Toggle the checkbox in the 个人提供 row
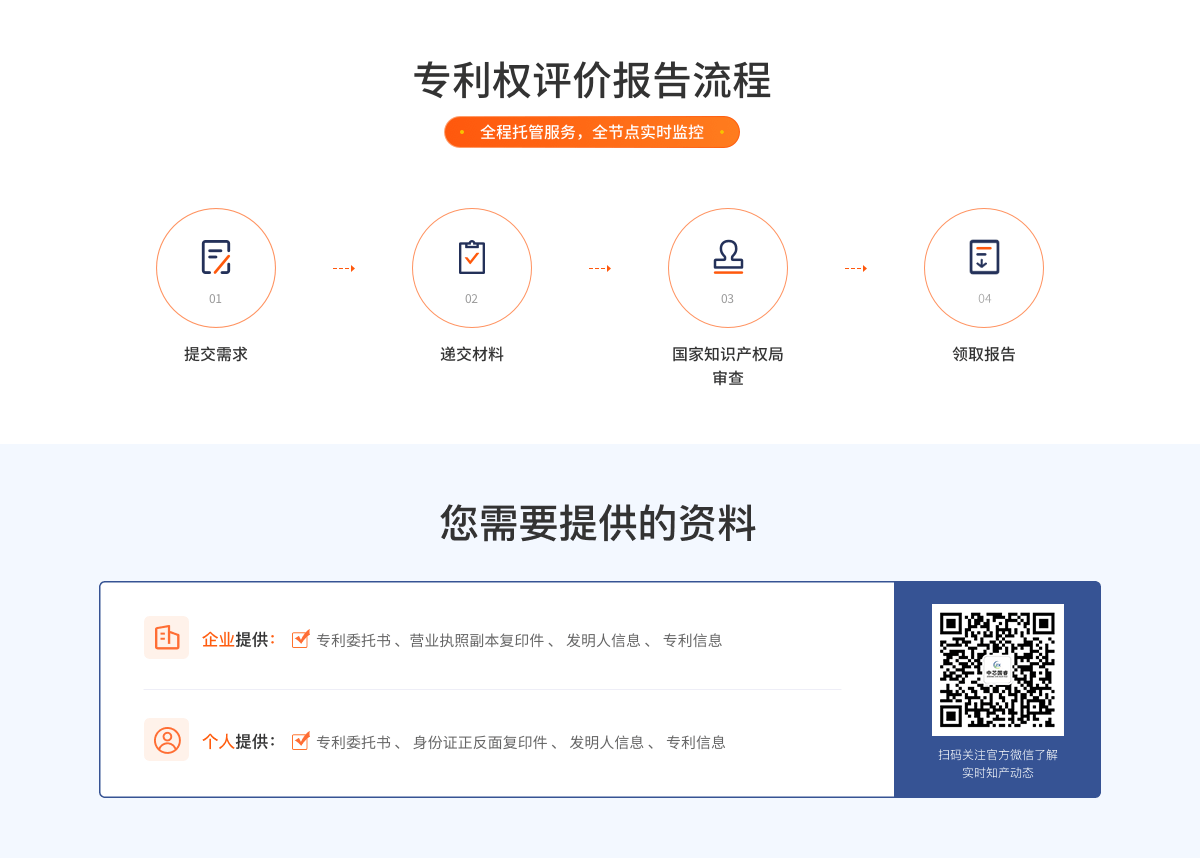The width and height of the screenshot is (1200, 858). pyautogui.click(x=300, y=741)
